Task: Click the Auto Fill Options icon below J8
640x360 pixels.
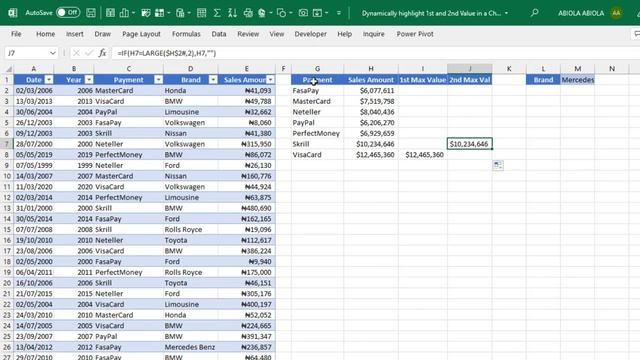Action: (498, 165)
